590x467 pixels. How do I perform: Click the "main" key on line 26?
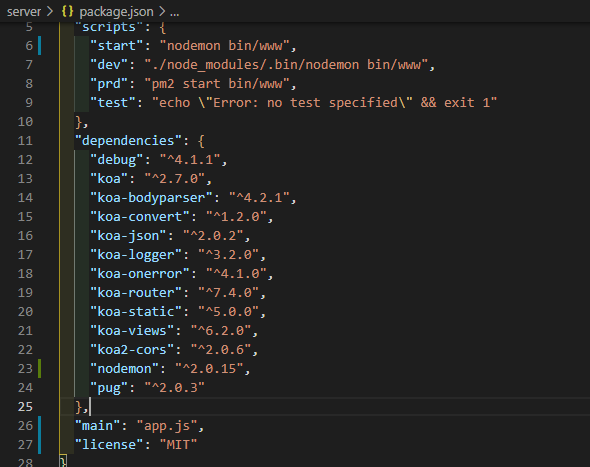97,426
